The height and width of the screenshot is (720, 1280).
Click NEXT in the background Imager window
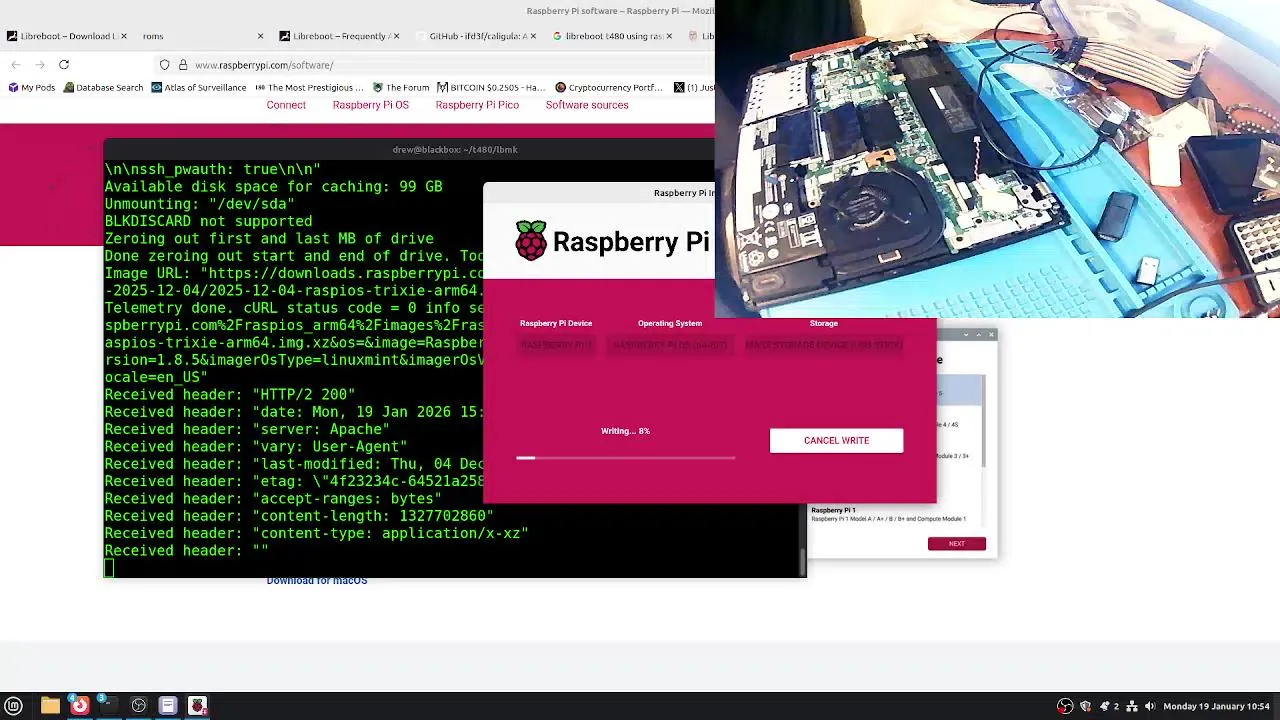pos(956,544)
